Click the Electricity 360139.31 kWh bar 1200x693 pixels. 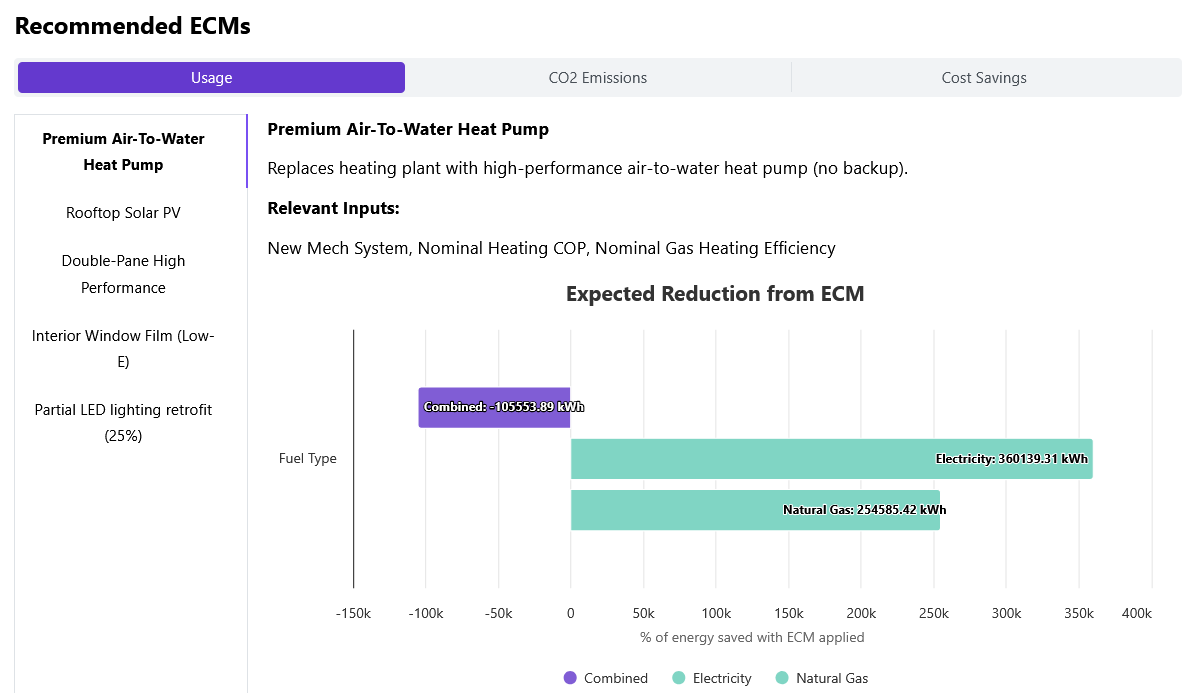[831, 459]
